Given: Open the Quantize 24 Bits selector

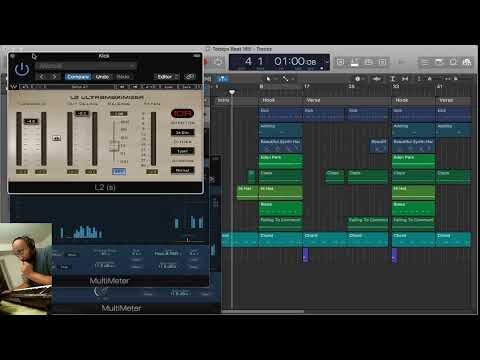Looking at the screenshot, I should tap(182, 132).
